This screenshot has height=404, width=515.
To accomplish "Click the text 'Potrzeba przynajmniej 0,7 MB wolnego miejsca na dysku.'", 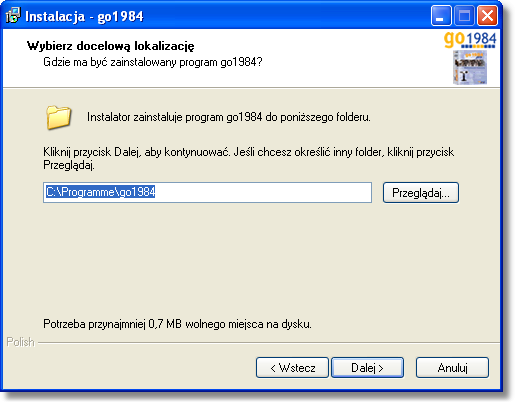I will (177, 324).
